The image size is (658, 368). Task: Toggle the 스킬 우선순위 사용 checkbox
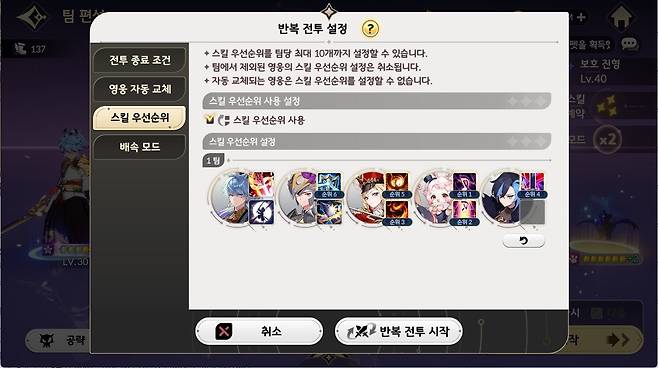[x=210, y=120]
